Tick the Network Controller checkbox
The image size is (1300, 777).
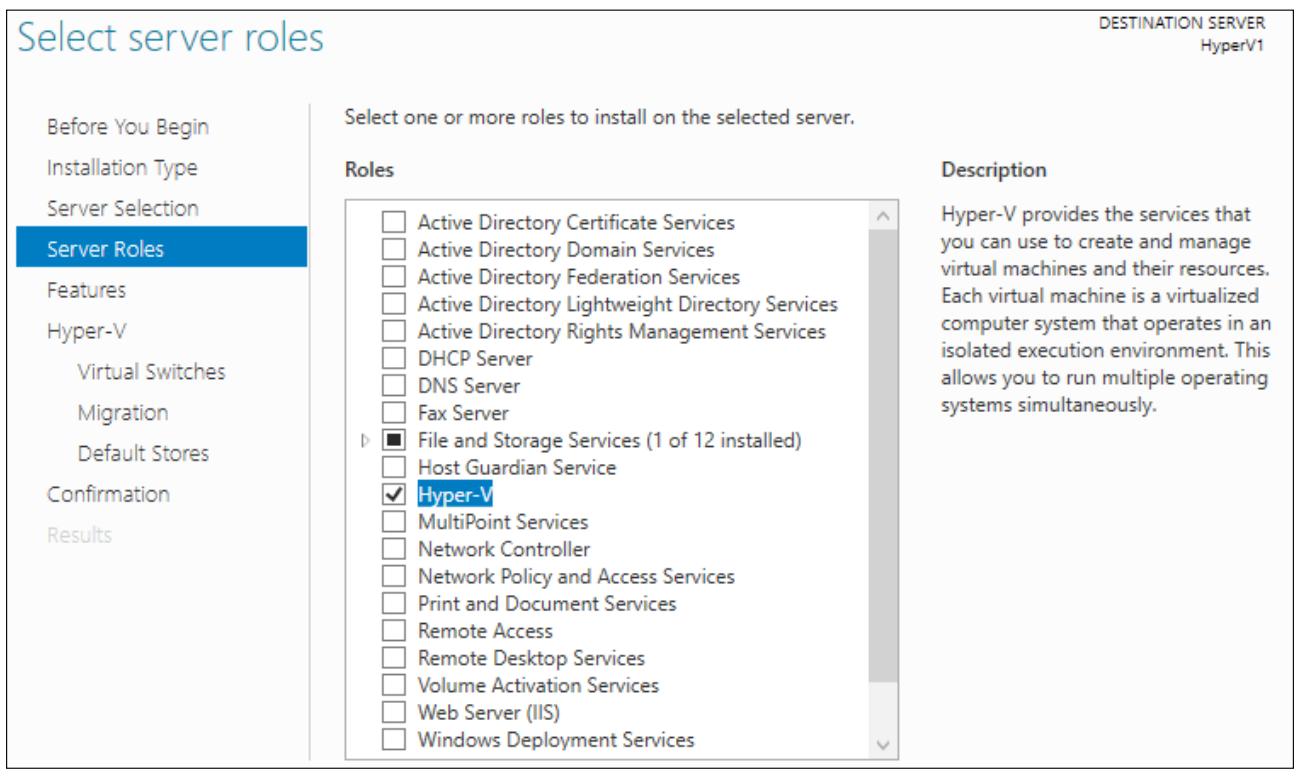point(395,549)
